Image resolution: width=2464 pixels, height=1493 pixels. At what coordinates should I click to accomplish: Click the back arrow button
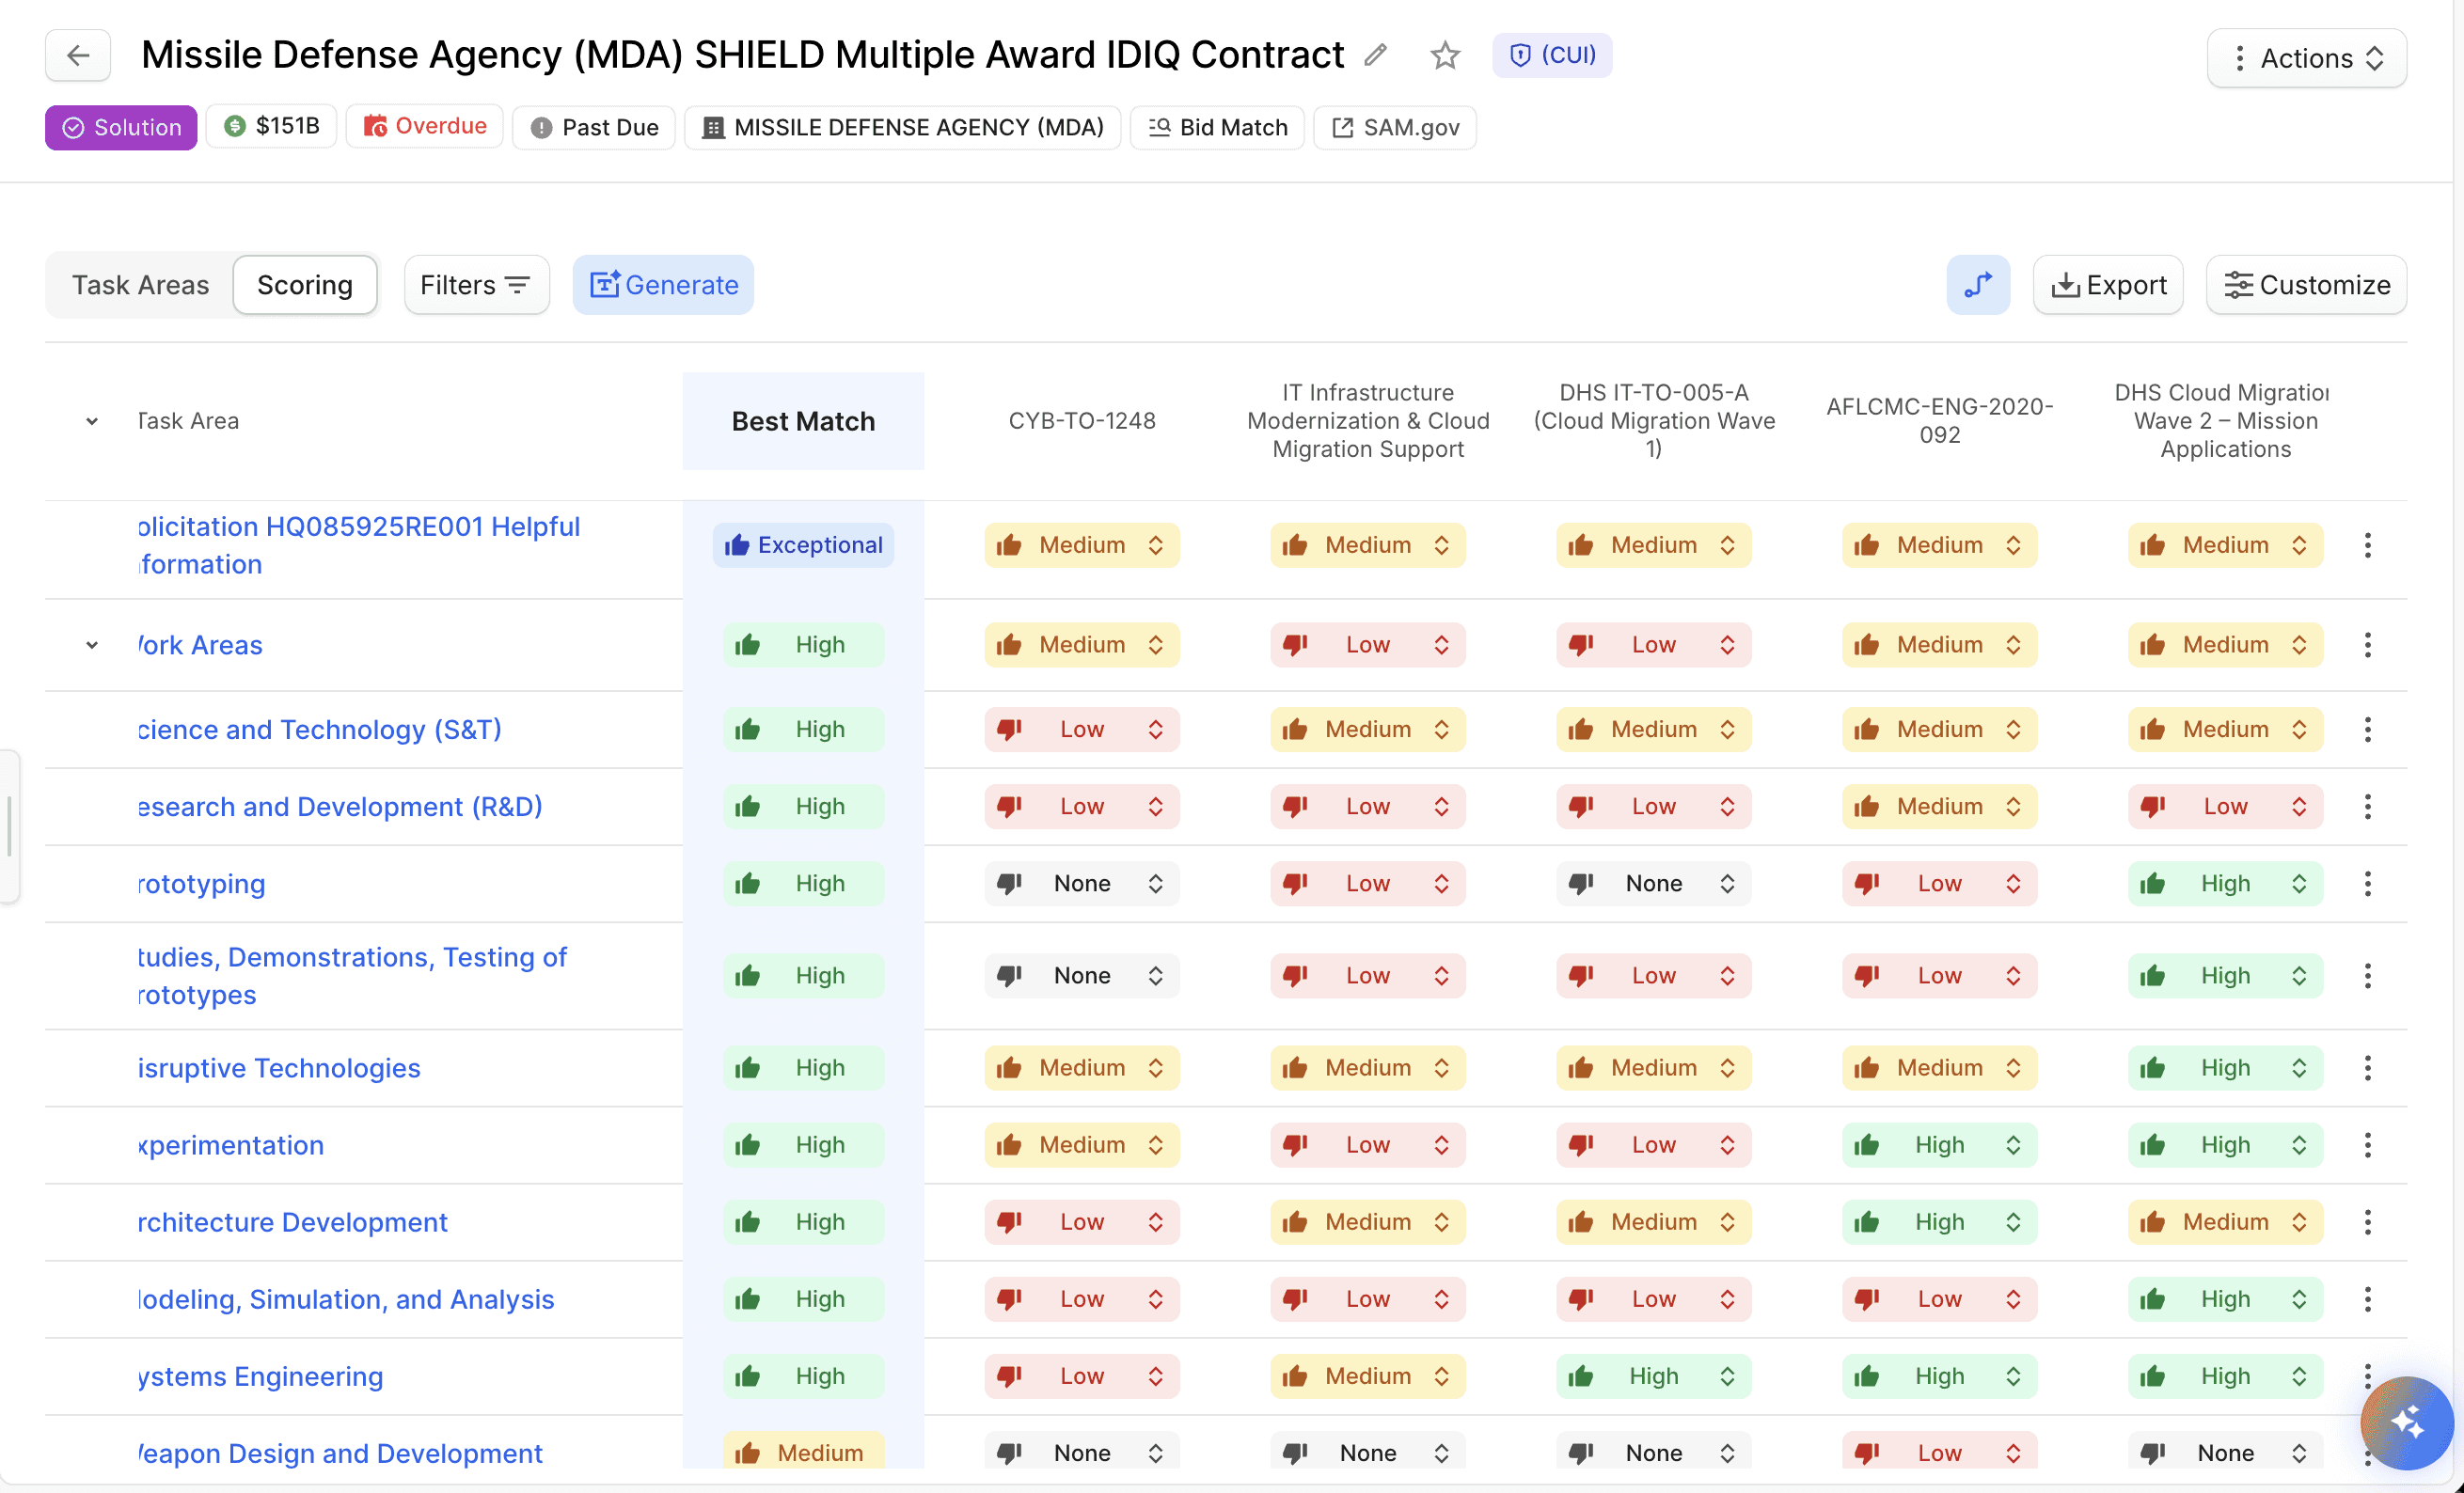point(78,56)
